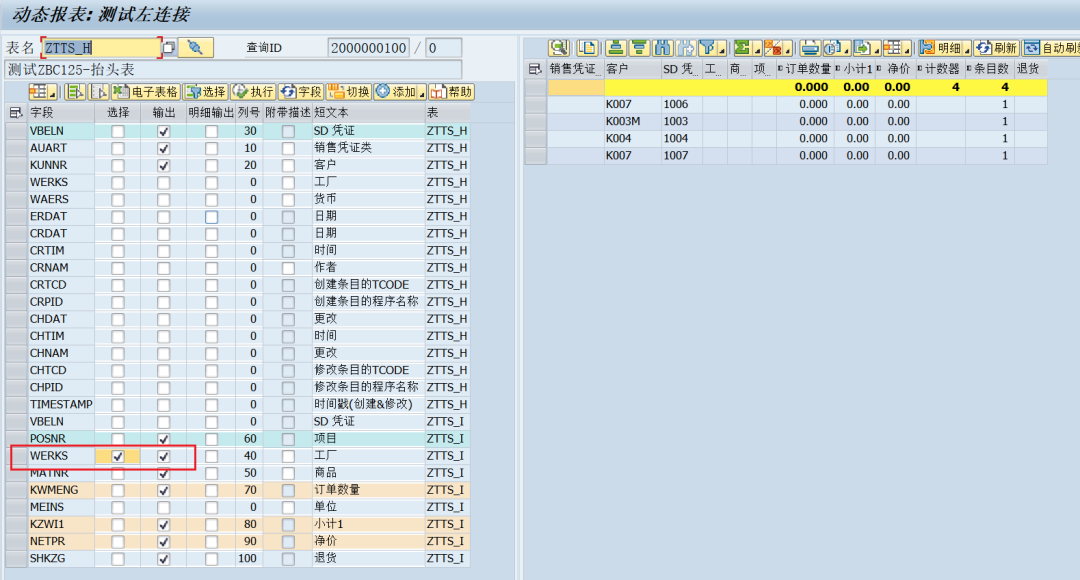Uncheck the Output box for KWMENG

(163, 490)
